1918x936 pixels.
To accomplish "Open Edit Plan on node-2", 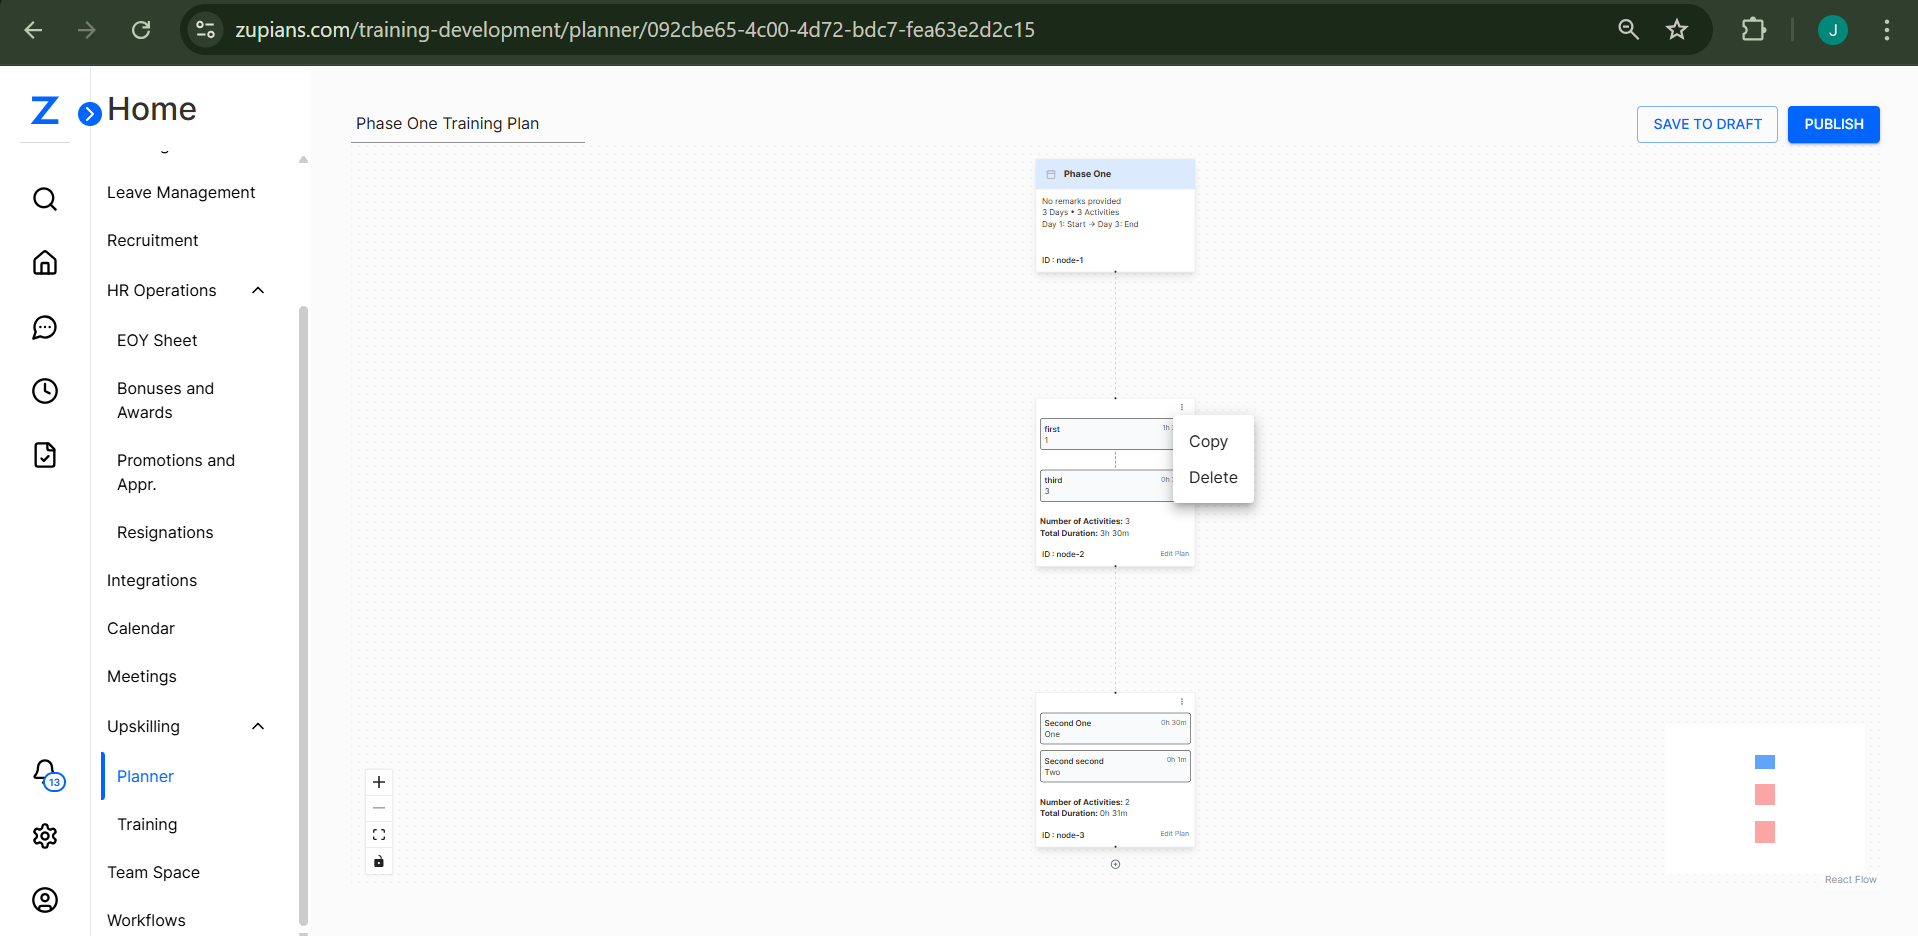I will pyautogui.click(x=1173, y=553).
